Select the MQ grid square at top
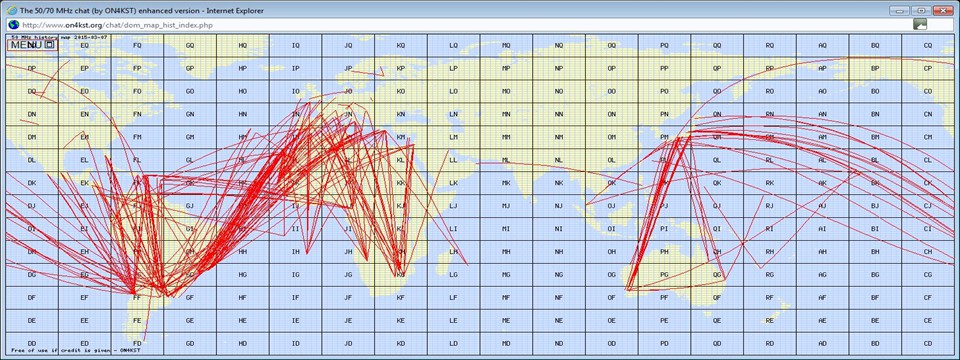 (506, 45)
